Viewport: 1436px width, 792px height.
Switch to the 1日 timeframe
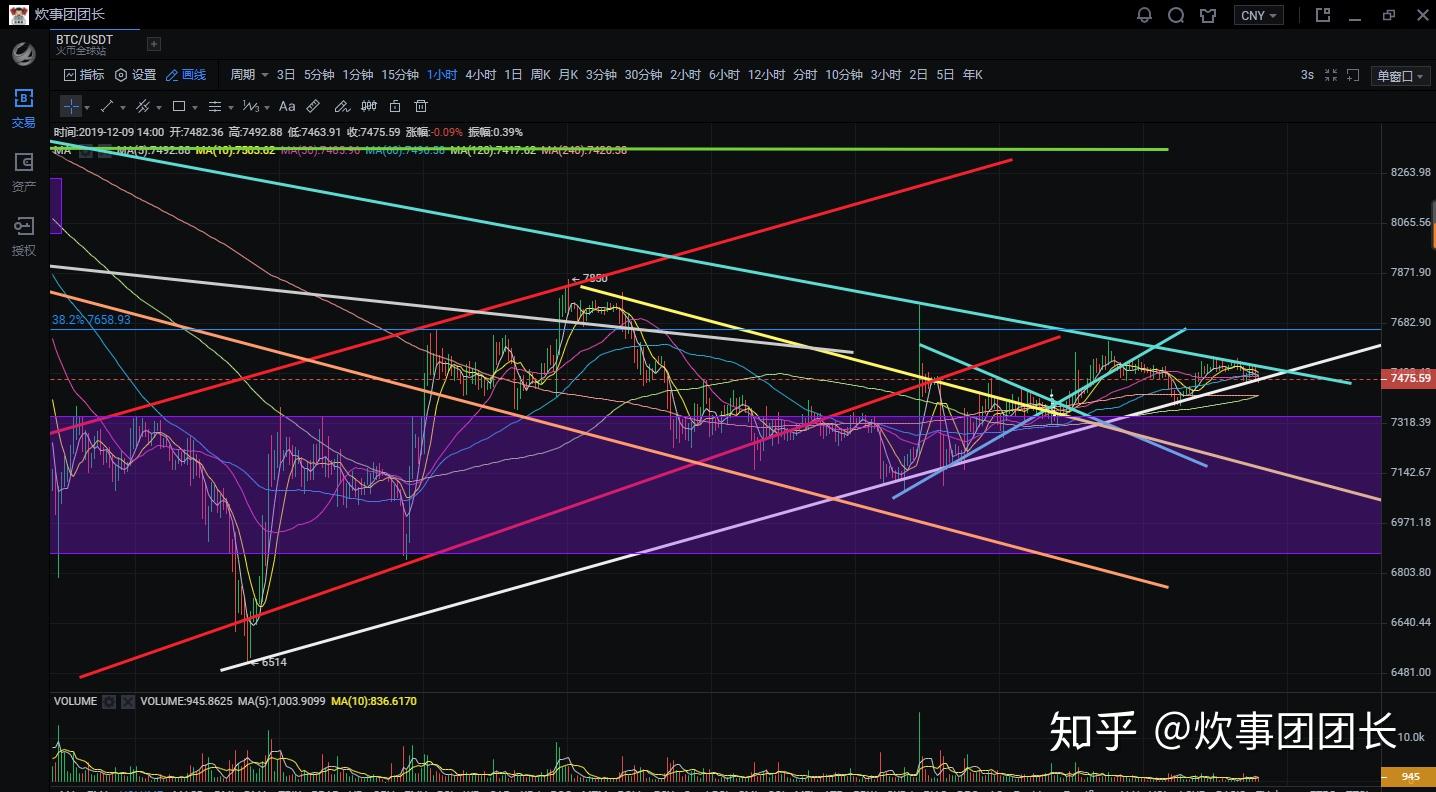coord(513,75)
